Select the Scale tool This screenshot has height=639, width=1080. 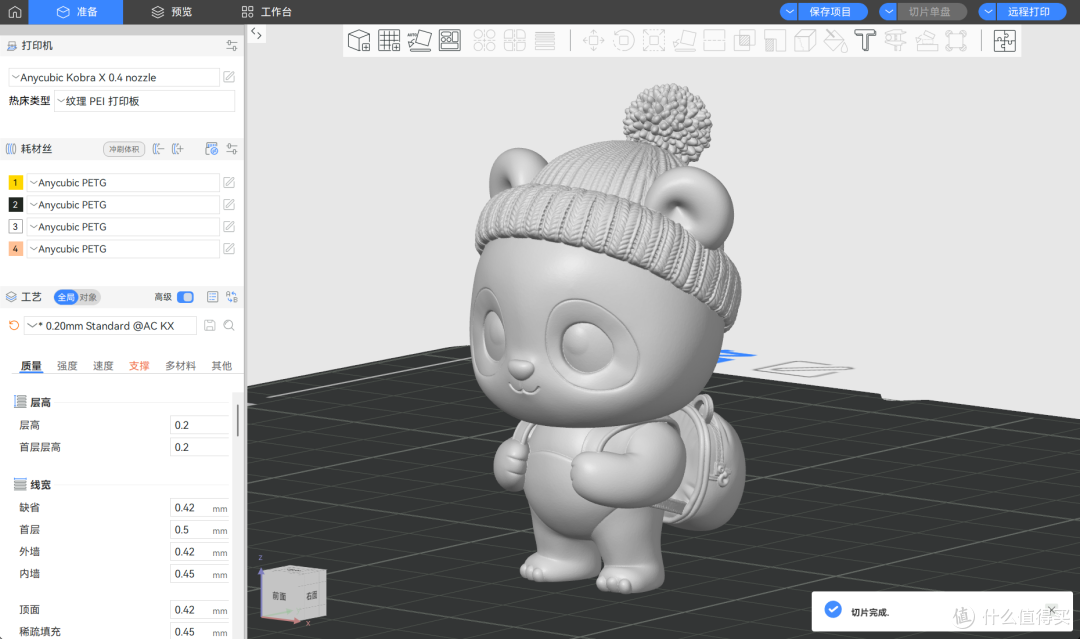tap(654, 41)
